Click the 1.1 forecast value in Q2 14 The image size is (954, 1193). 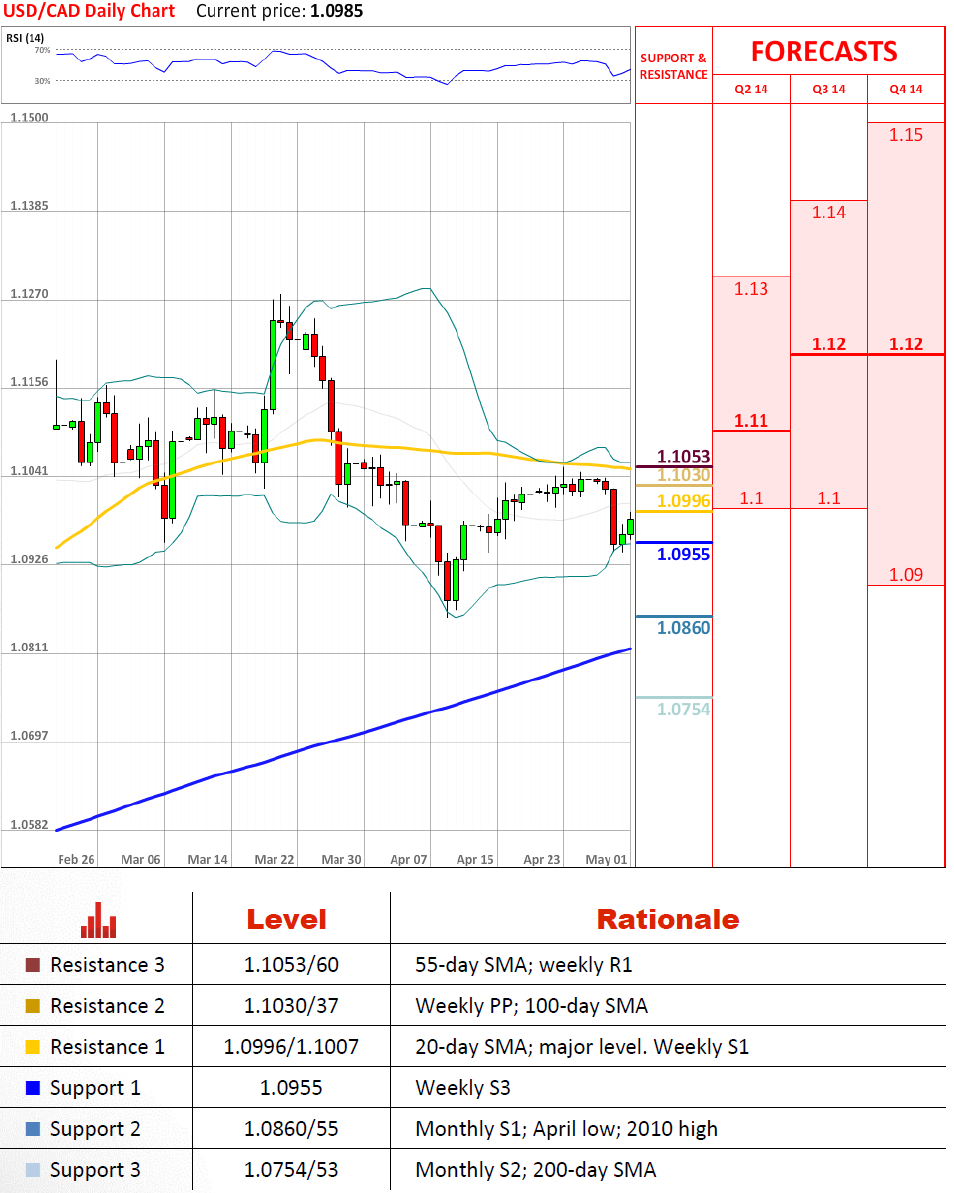751,498
